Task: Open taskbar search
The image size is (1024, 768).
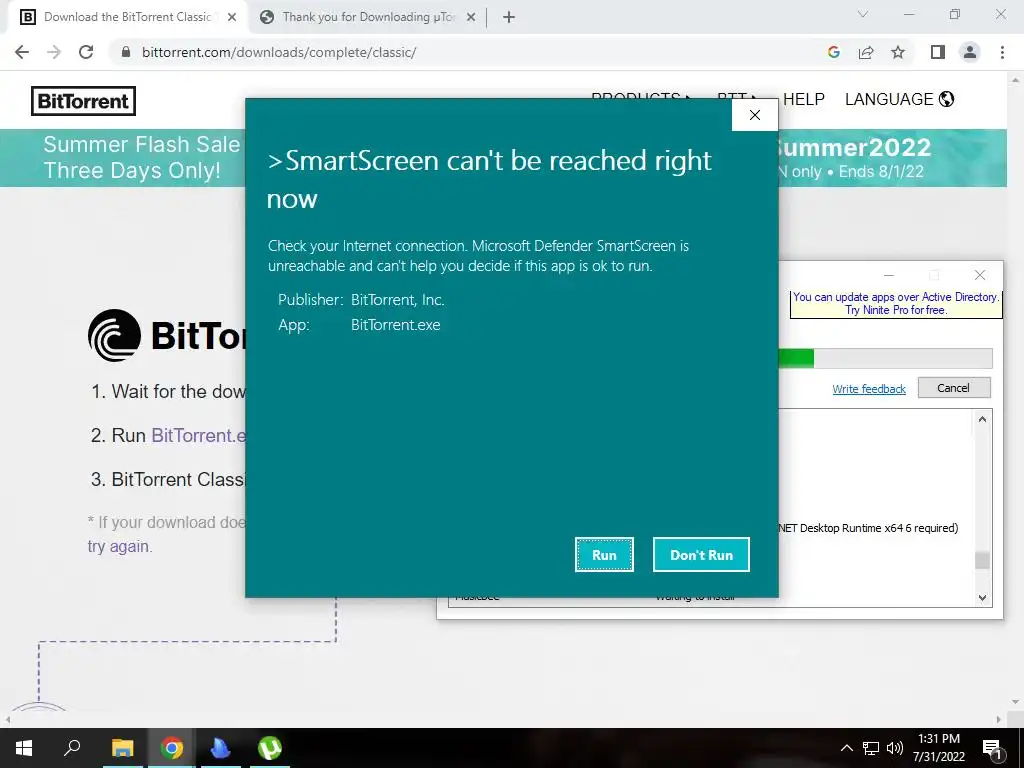Action: (x=72, y=748)
